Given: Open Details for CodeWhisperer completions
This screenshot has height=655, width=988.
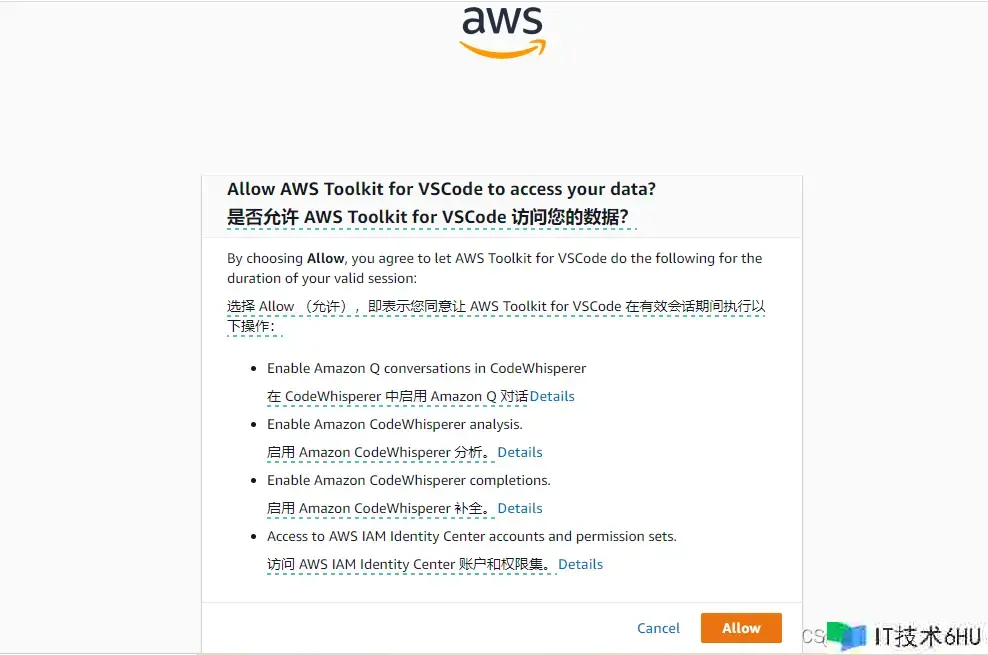Looking at the screenshot, I should tap(520, 508).
